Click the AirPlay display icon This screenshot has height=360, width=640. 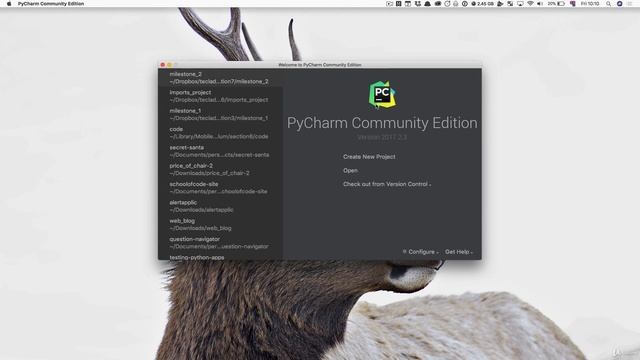click(x=520, y=4)
